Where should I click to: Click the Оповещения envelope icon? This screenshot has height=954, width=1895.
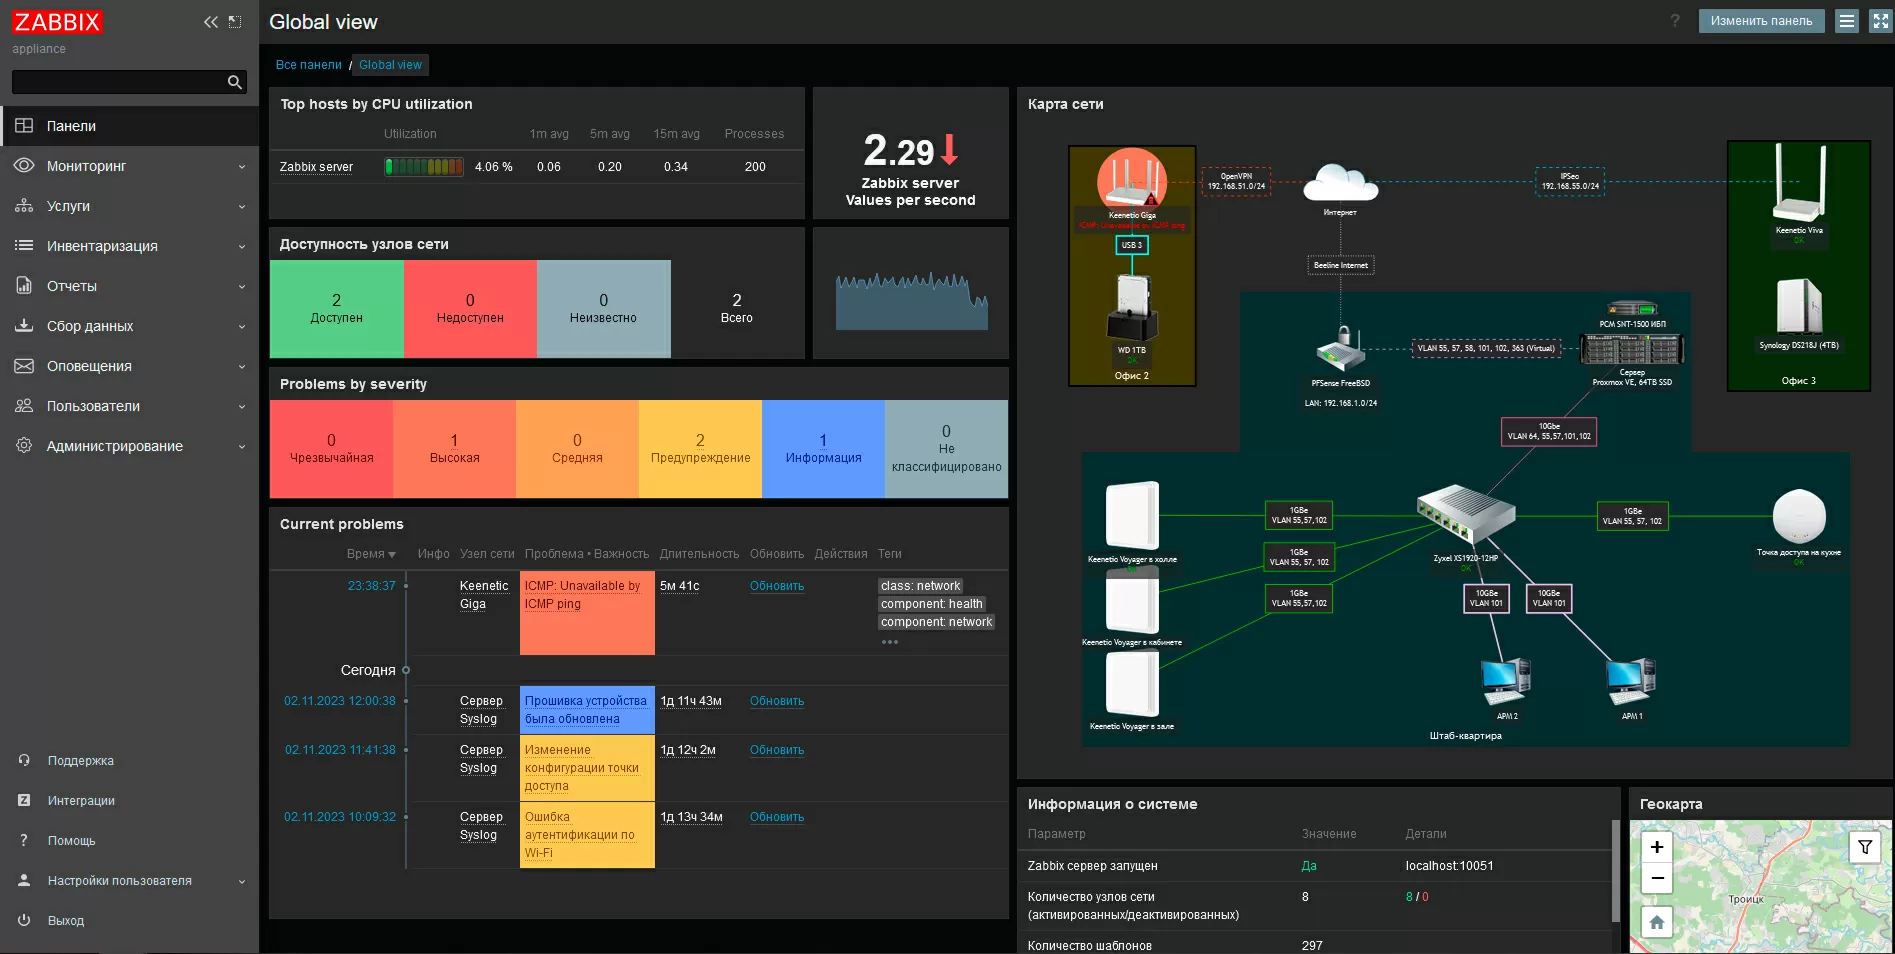click(24, 366)
